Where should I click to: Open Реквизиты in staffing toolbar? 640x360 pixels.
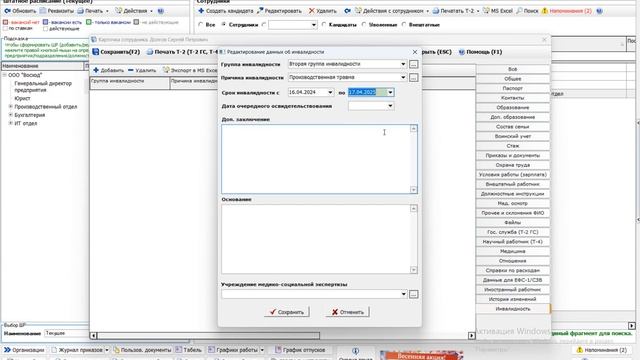tap(57, 11)
